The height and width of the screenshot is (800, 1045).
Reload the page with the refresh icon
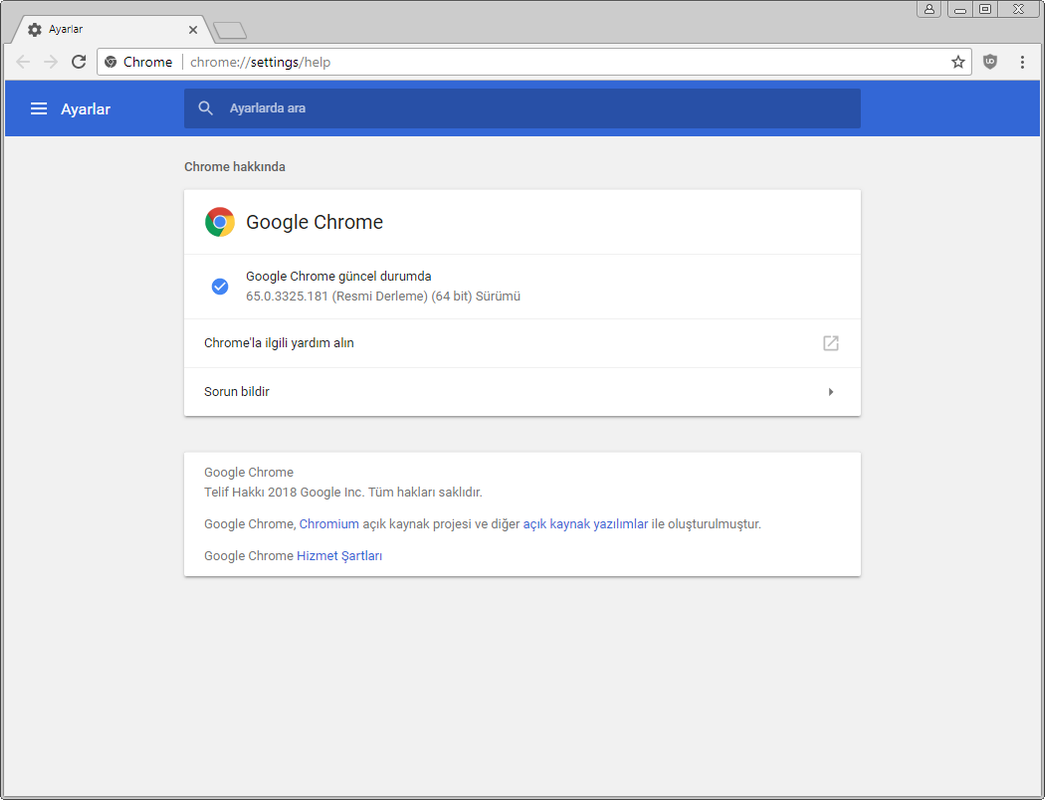[x=79, y=62]
